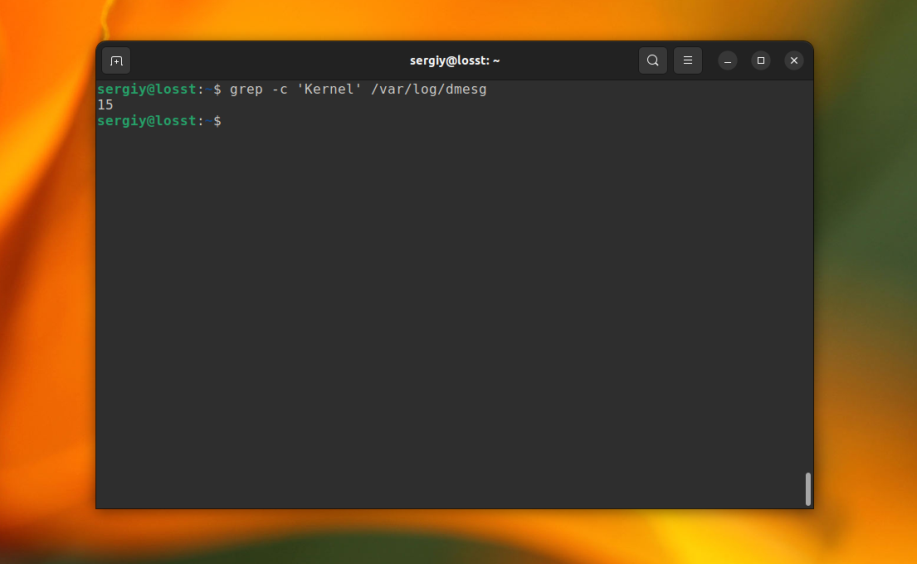Viewport: 917px width, 564px height.
Task: Click the terminal vertical scrollbar handle
Action: click(808, 489)
